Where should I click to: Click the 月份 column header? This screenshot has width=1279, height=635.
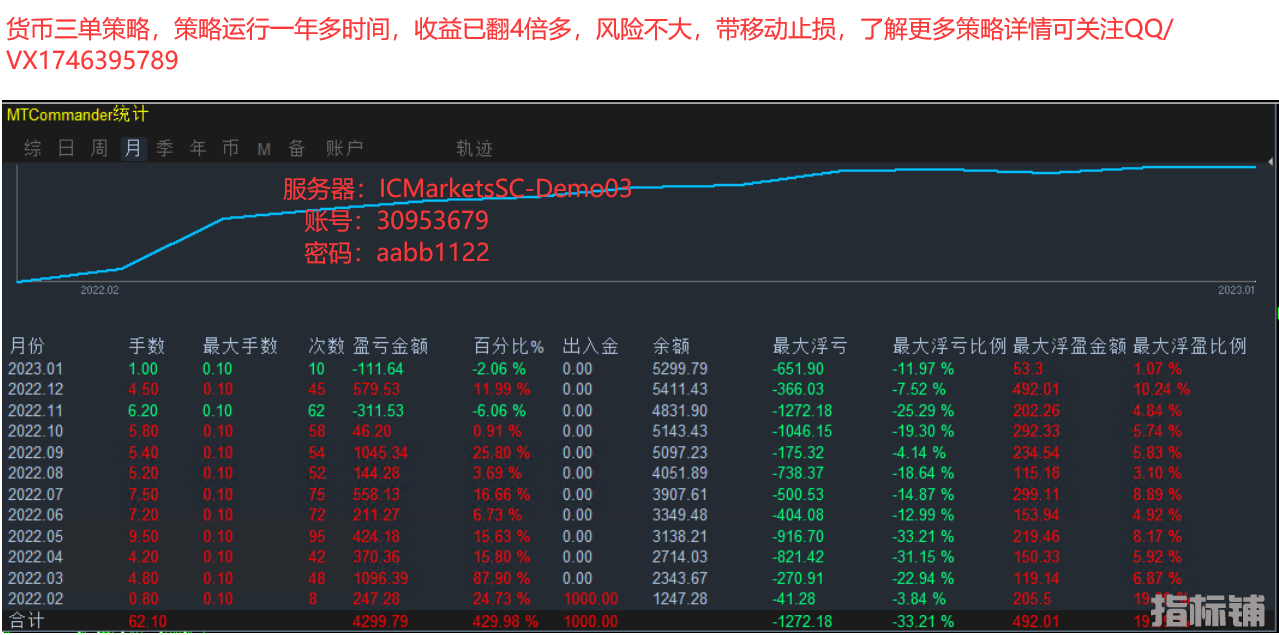click(x=27, y=346)
